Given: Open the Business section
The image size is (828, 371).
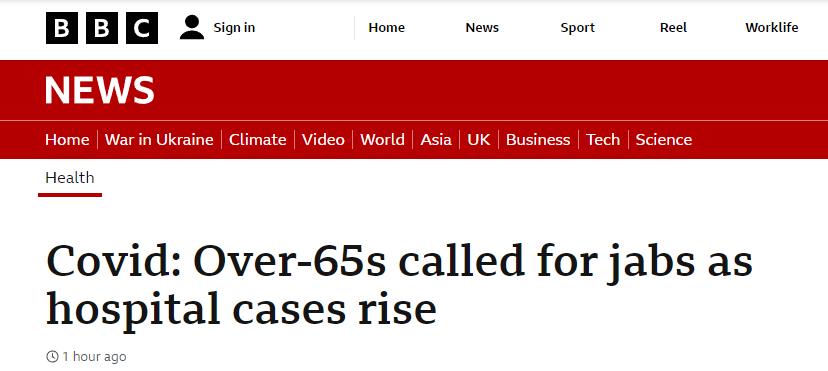Looking at the screenshot, I should [538, 139].
